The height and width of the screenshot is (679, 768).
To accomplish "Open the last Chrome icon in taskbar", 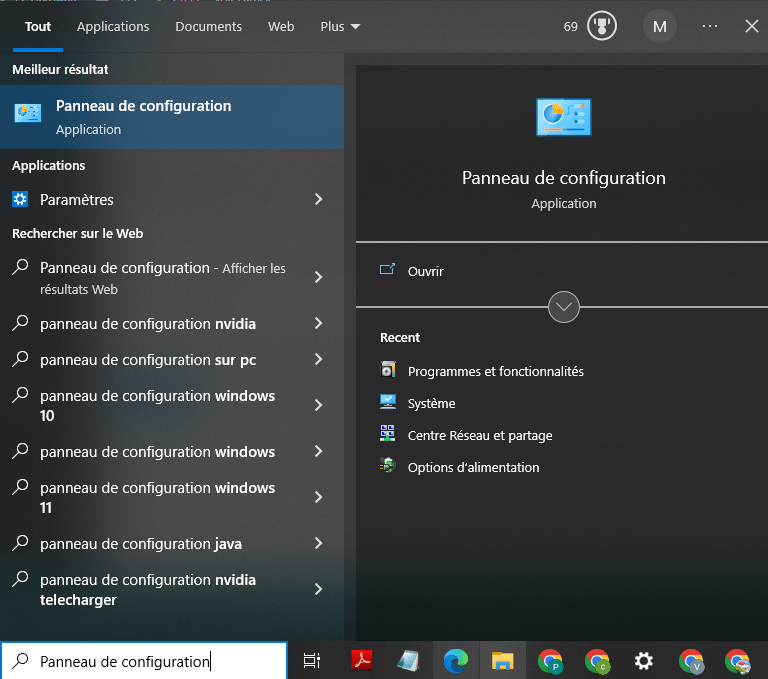I will pos(738,660).
